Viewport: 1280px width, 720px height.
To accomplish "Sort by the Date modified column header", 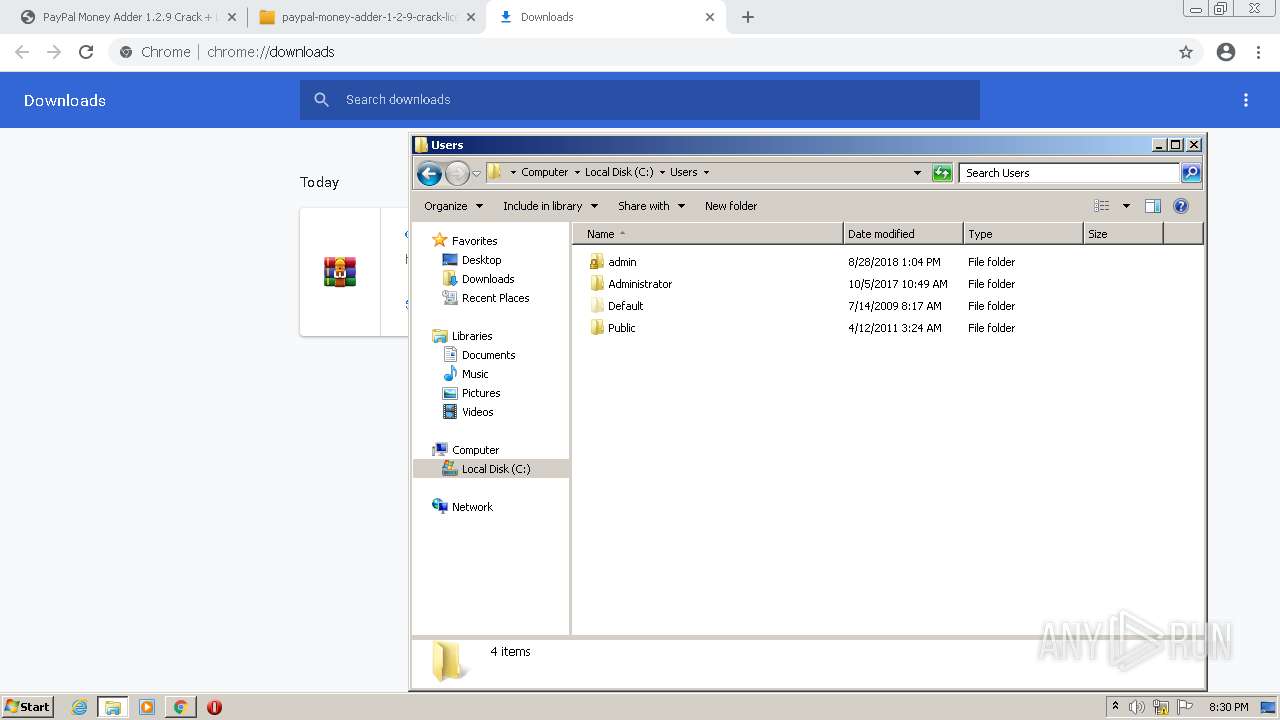I will pyautogui.click(x=903, y=234).
